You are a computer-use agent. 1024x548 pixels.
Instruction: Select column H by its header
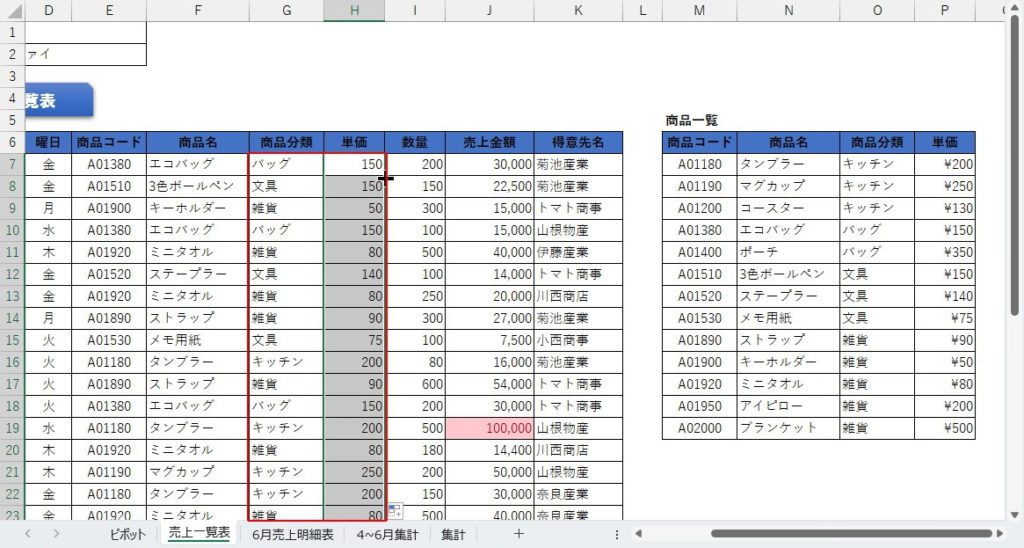(354, 10)
